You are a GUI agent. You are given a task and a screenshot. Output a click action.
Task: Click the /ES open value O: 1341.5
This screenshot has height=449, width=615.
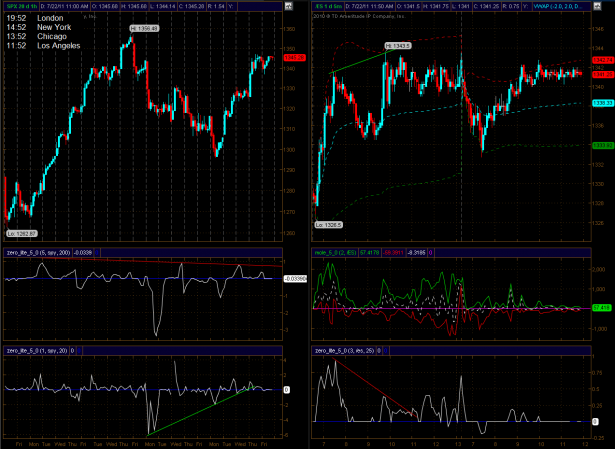(x=408, y=6)
